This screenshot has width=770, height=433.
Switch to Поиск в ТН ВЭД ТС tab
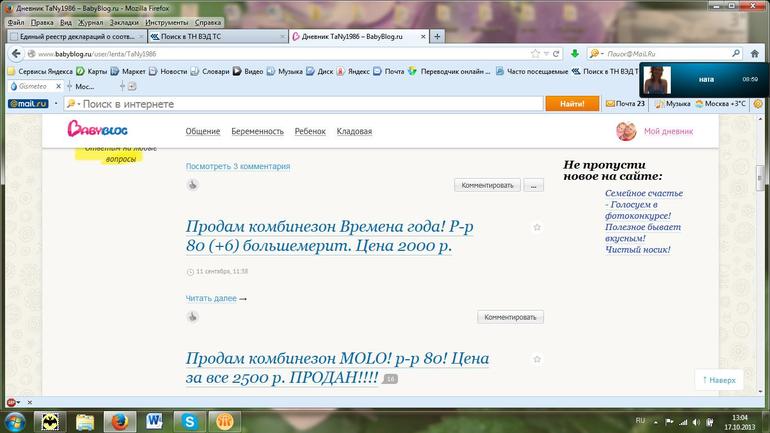coord(218,36)
